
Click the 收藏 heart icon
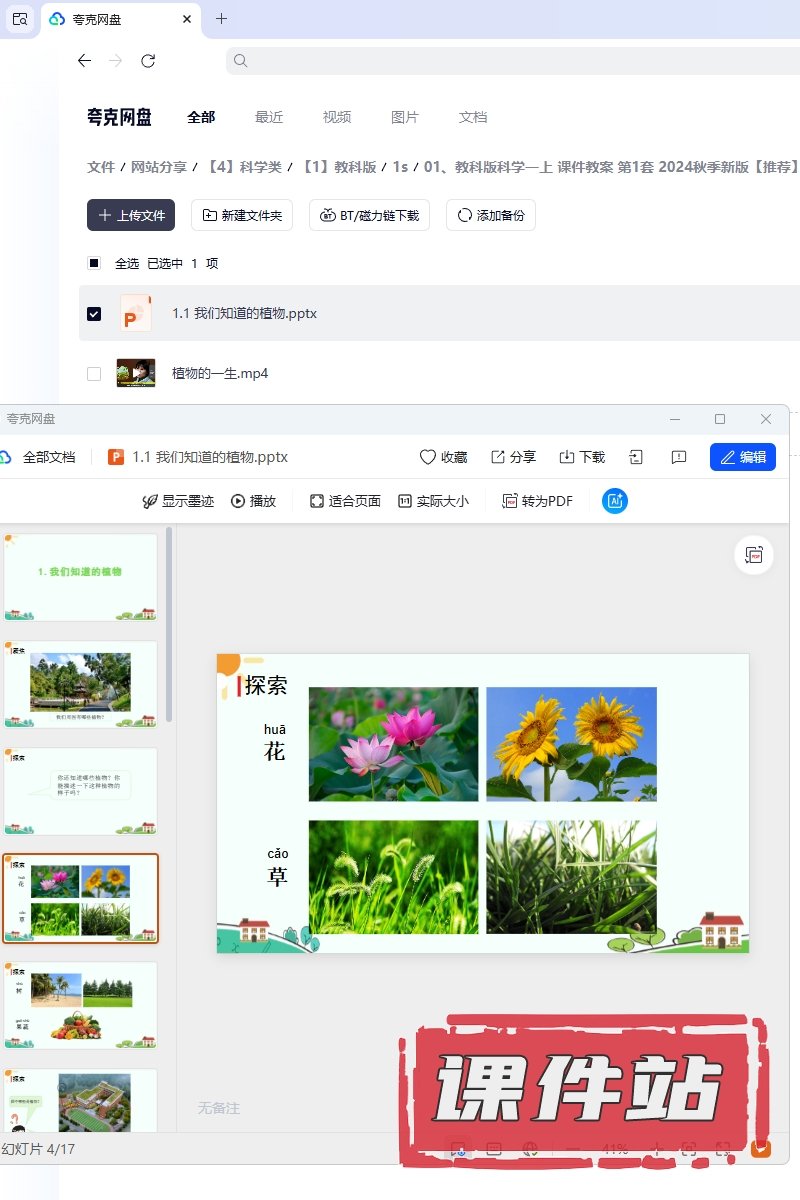(x=428, y=457)
